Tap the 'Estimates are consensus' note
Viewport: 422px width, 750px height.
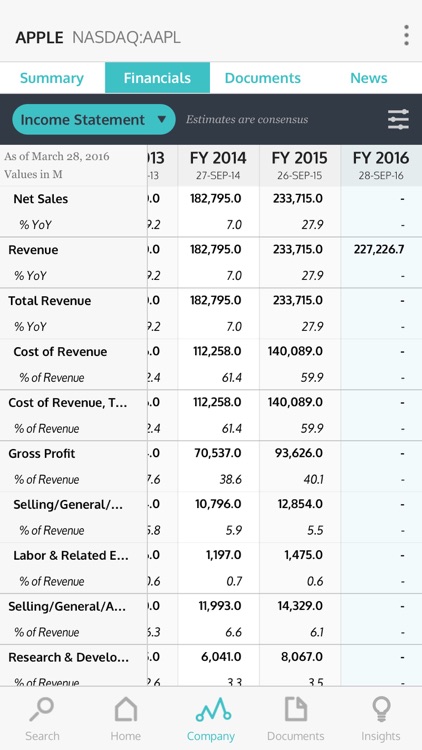tap(247, 120)
